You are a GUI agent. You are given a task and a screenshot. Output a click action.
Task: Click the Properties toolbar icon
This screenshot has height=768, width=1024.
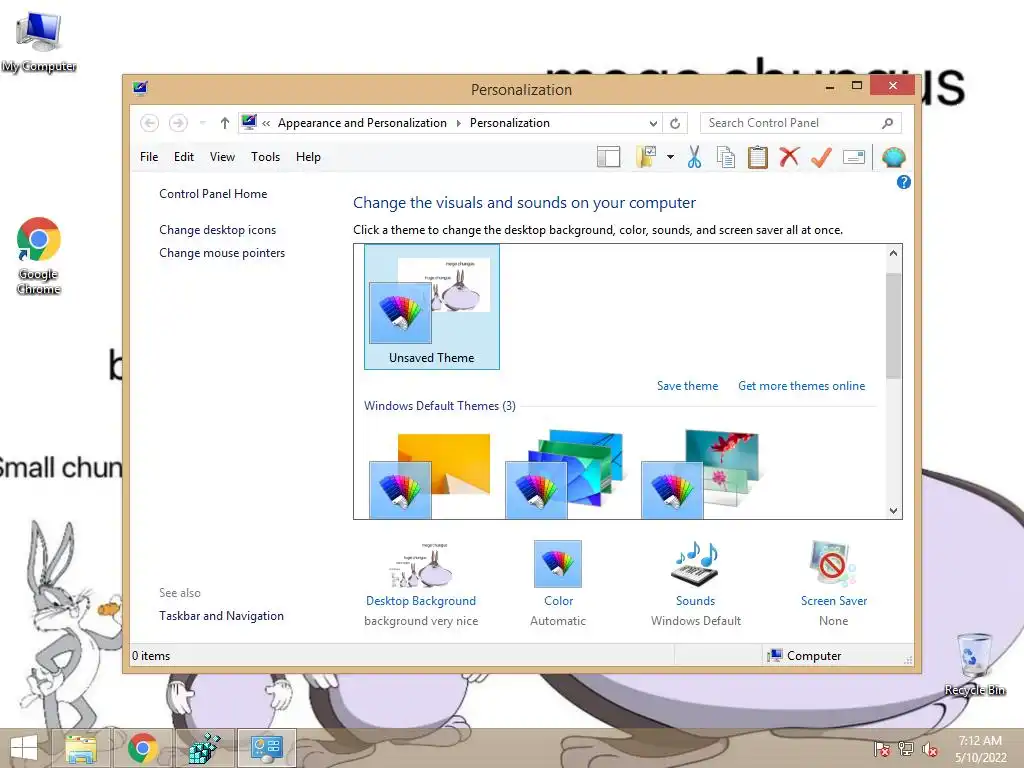[854, 157]
